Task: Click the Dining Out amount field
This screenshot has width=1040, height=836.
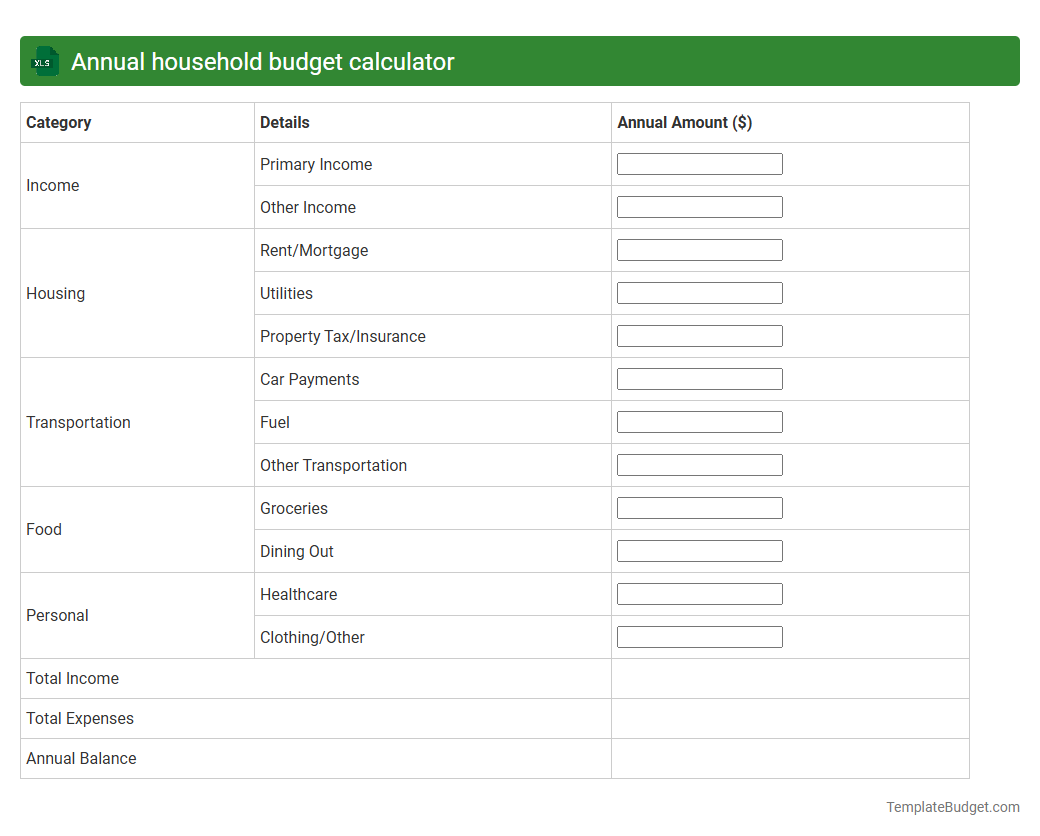Action: [699, 550]
